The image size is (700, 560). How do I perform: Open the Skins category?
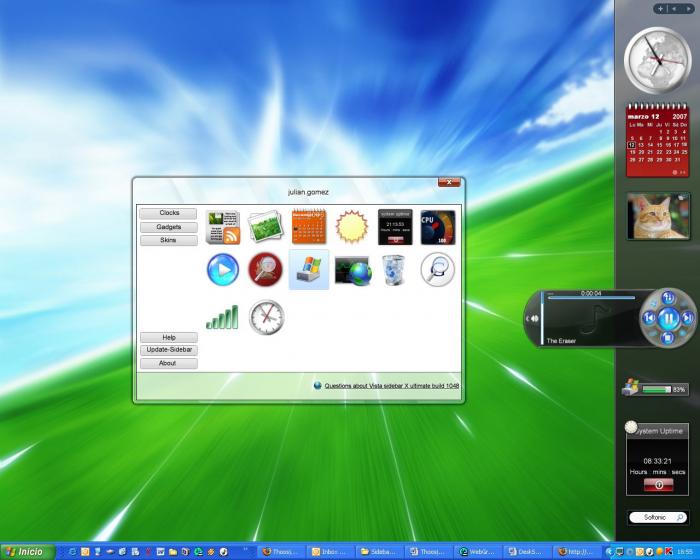pos(168,240)
